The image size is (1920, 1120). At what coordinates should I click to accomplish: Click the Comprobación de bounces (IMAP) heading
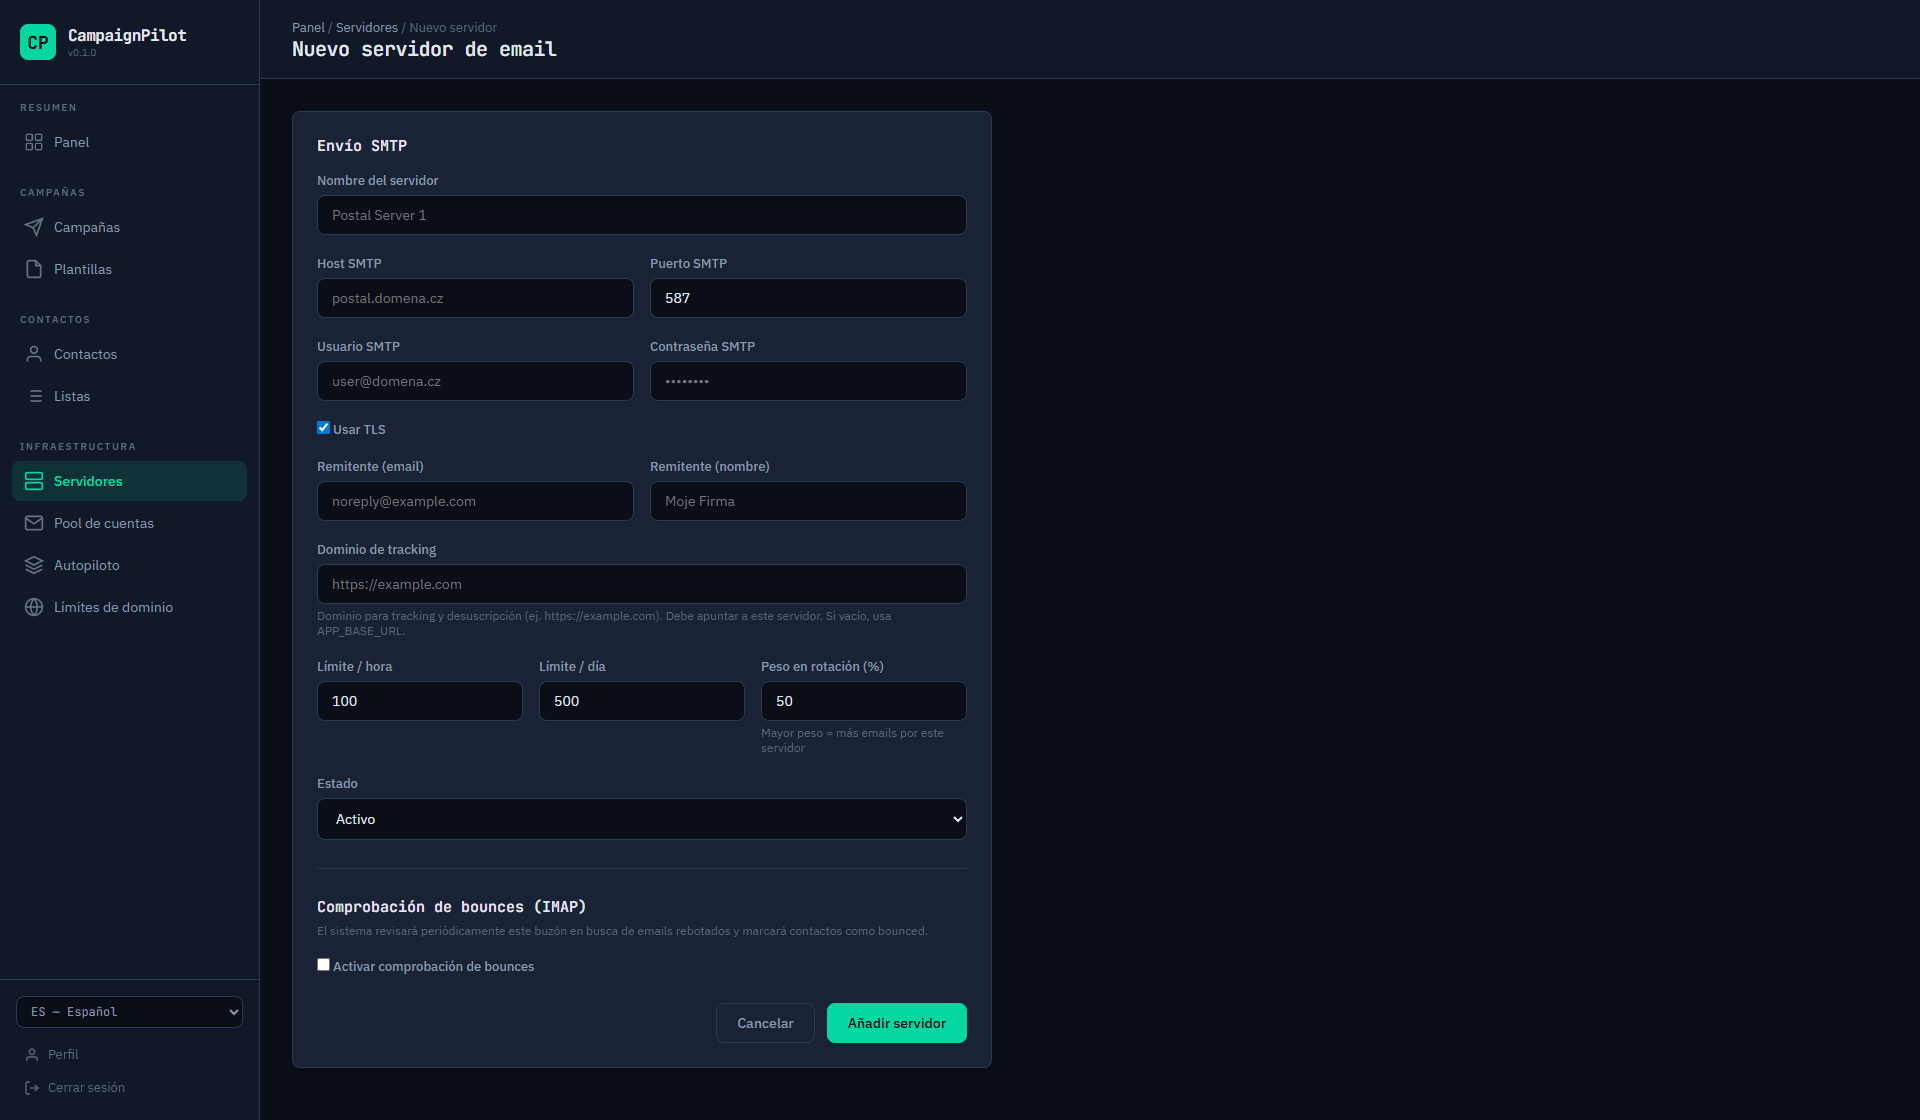(451, 907)
